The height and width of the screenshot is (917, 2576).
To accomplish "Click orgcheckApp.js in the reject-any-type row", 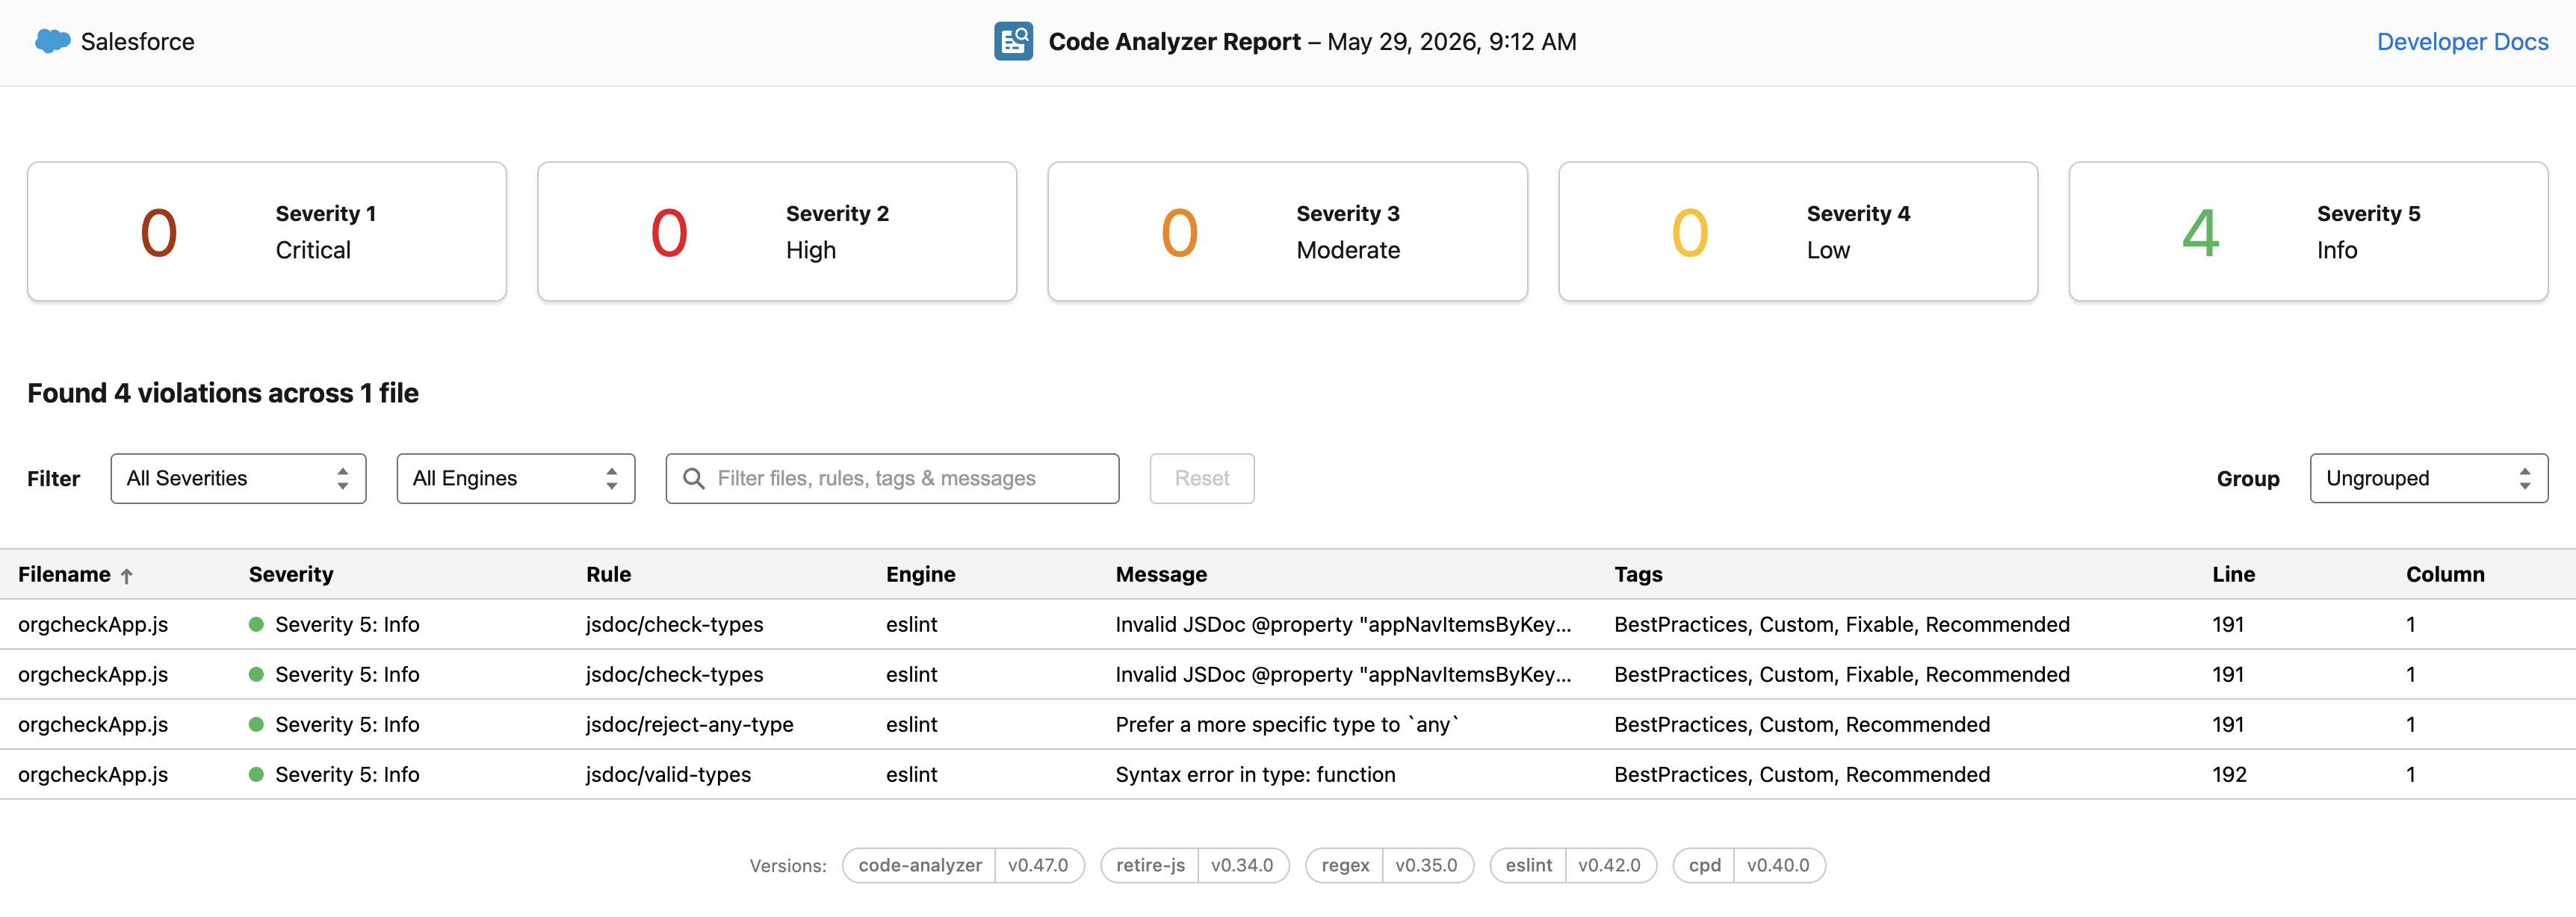I will (x=93, y=724).
